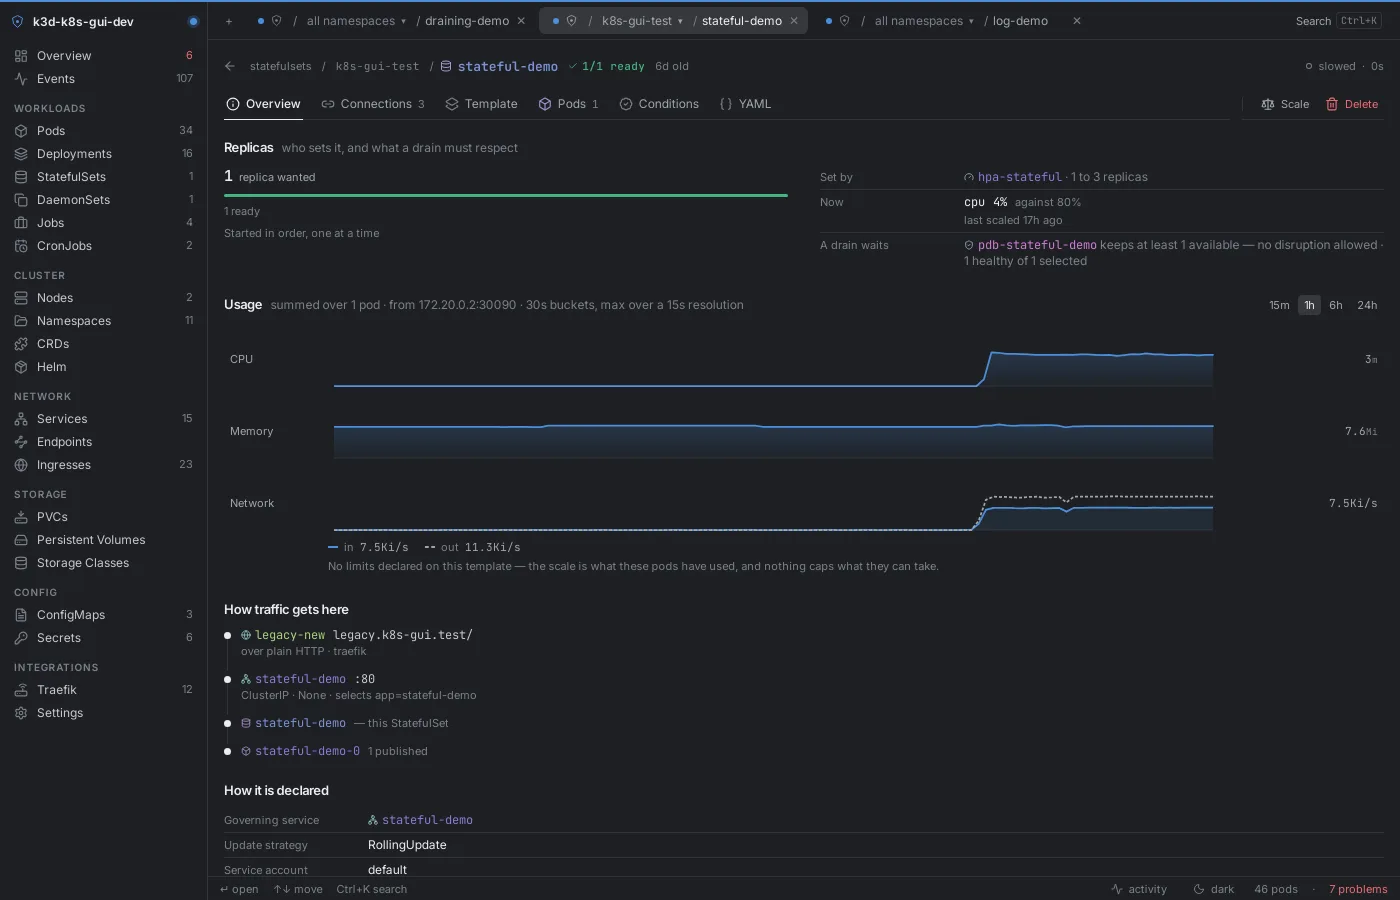
Task: Close the stateful-demo tab
Action: click(x=794, y=21)
